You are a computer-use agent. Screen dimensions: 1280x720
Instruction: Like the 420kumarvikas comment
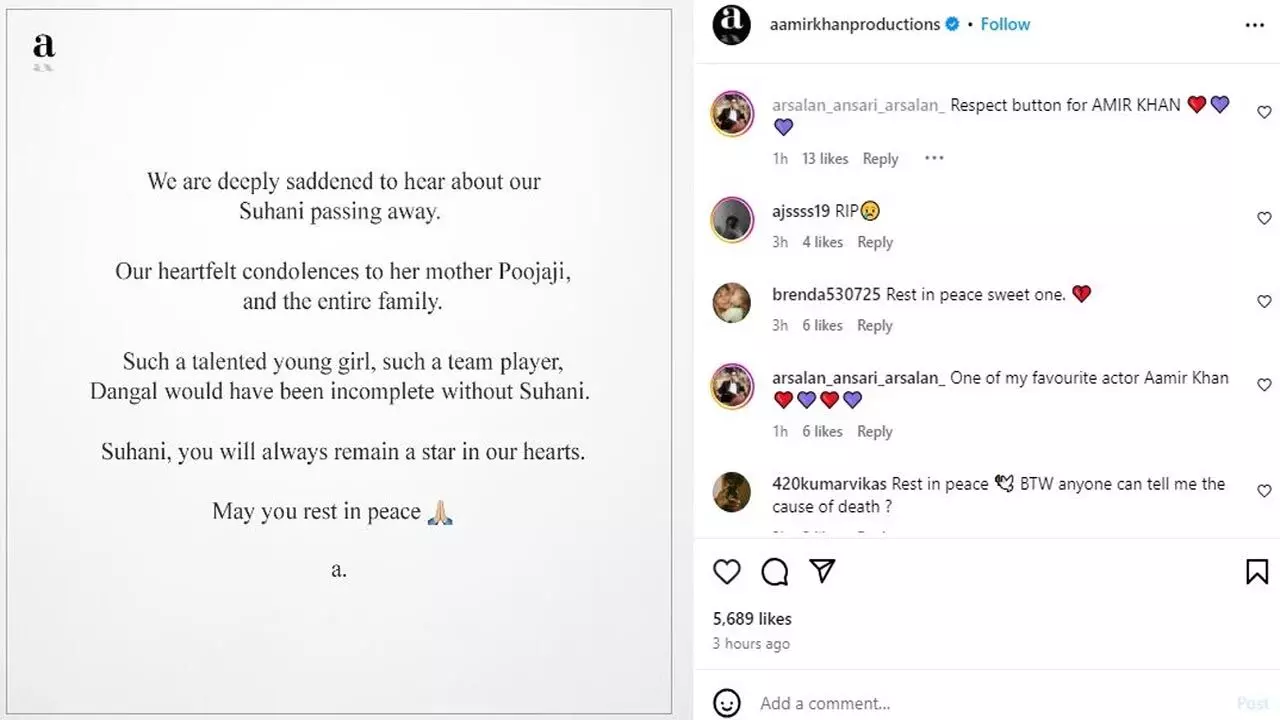click(x=1264, y=491)
